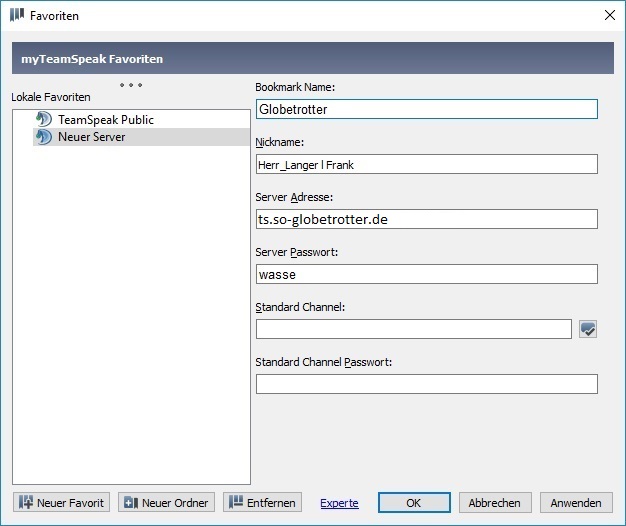Click the TeamSpeak Public server icon
This screenshot has width=626, height=526.
pyautogui.click(x=44, y=119)
